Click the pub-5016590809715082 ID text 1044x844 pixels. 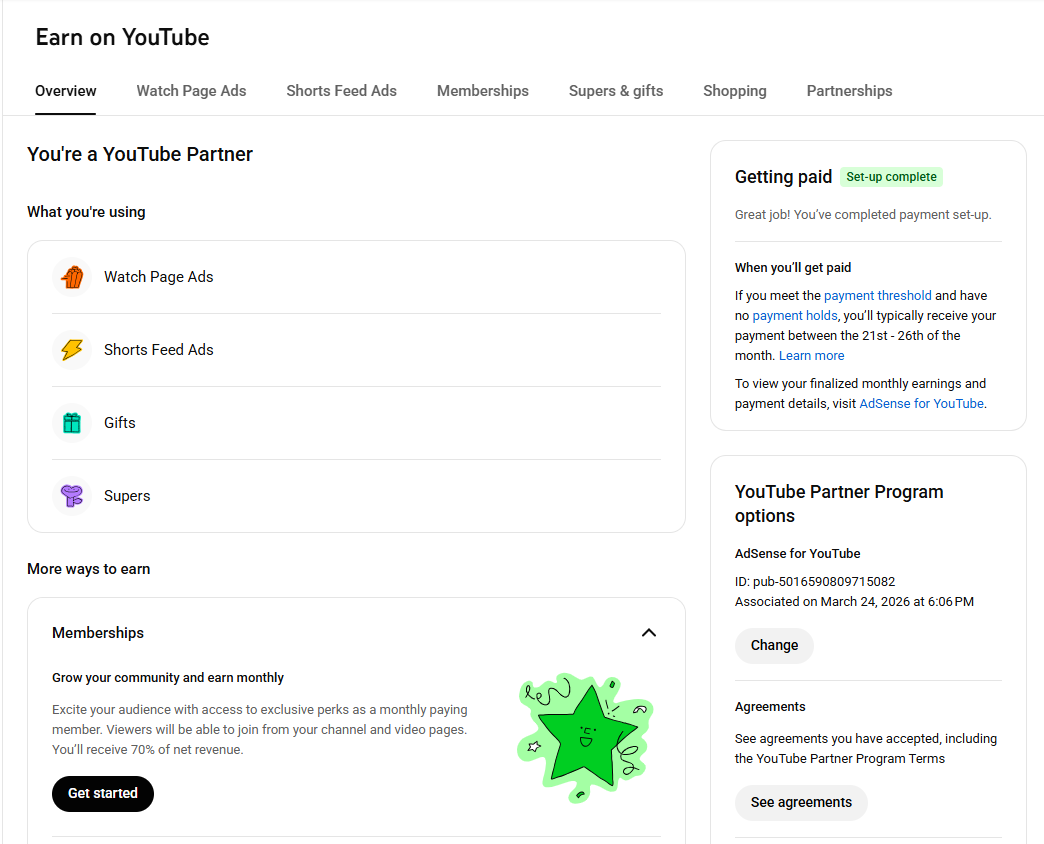point(824,582)
